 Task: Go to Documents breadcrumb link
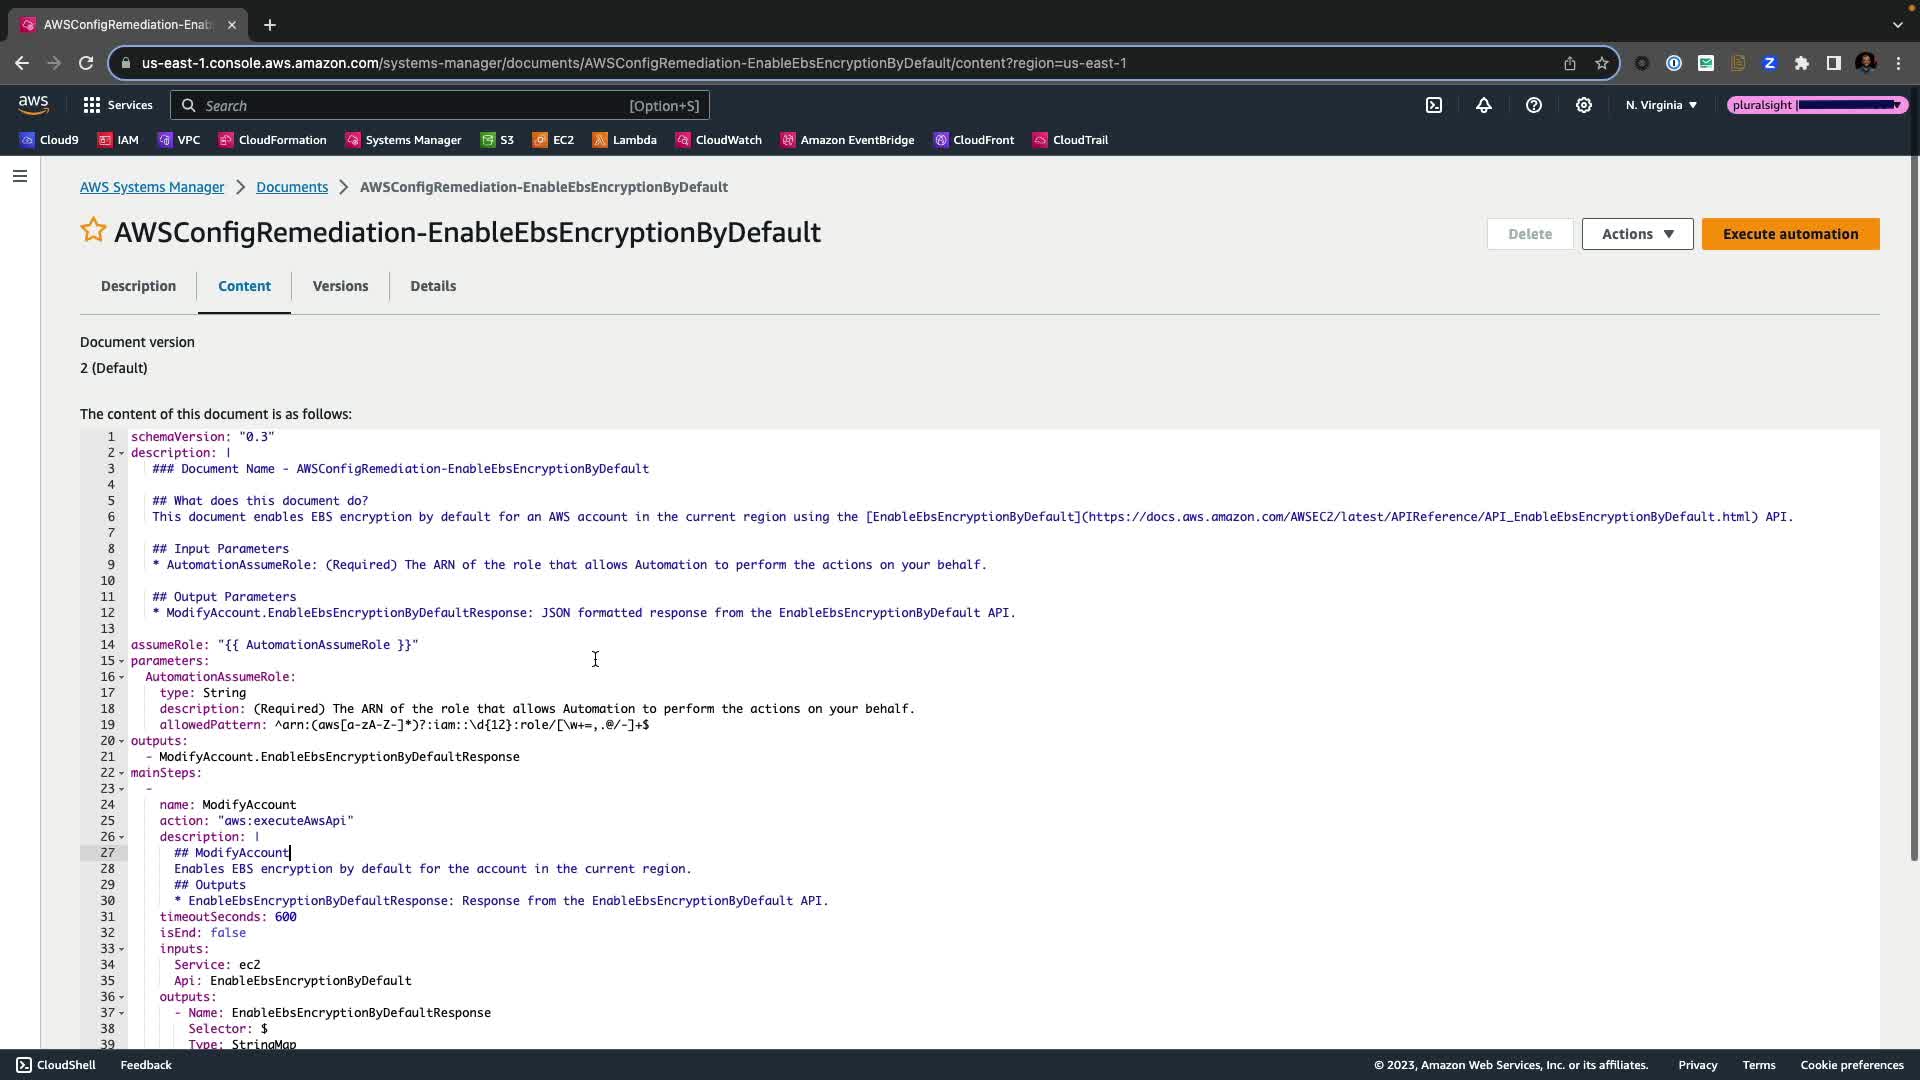pyautogui.click(x=292, y=187)
